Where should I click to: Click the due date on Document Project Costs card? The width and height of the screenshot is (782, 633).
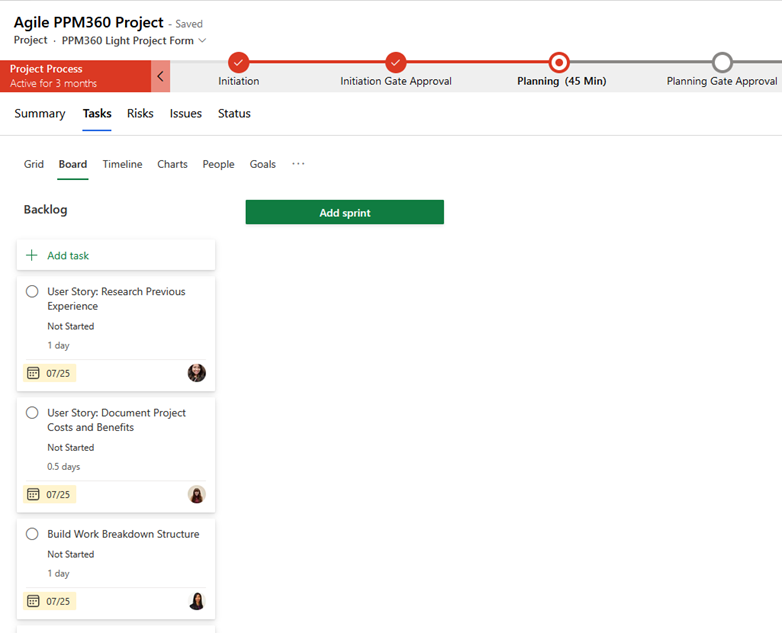(49, 494)
